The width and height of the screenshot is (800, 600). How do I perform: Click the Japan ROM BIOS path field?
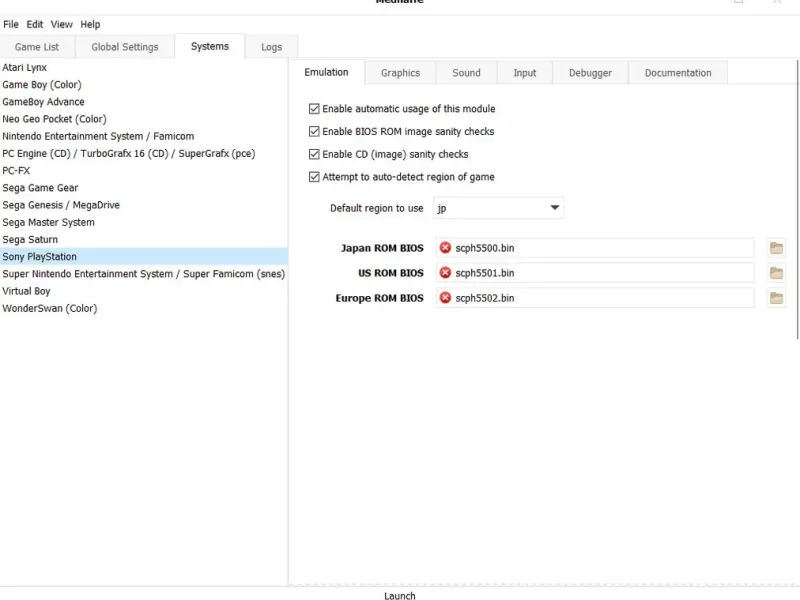(595, 248)
